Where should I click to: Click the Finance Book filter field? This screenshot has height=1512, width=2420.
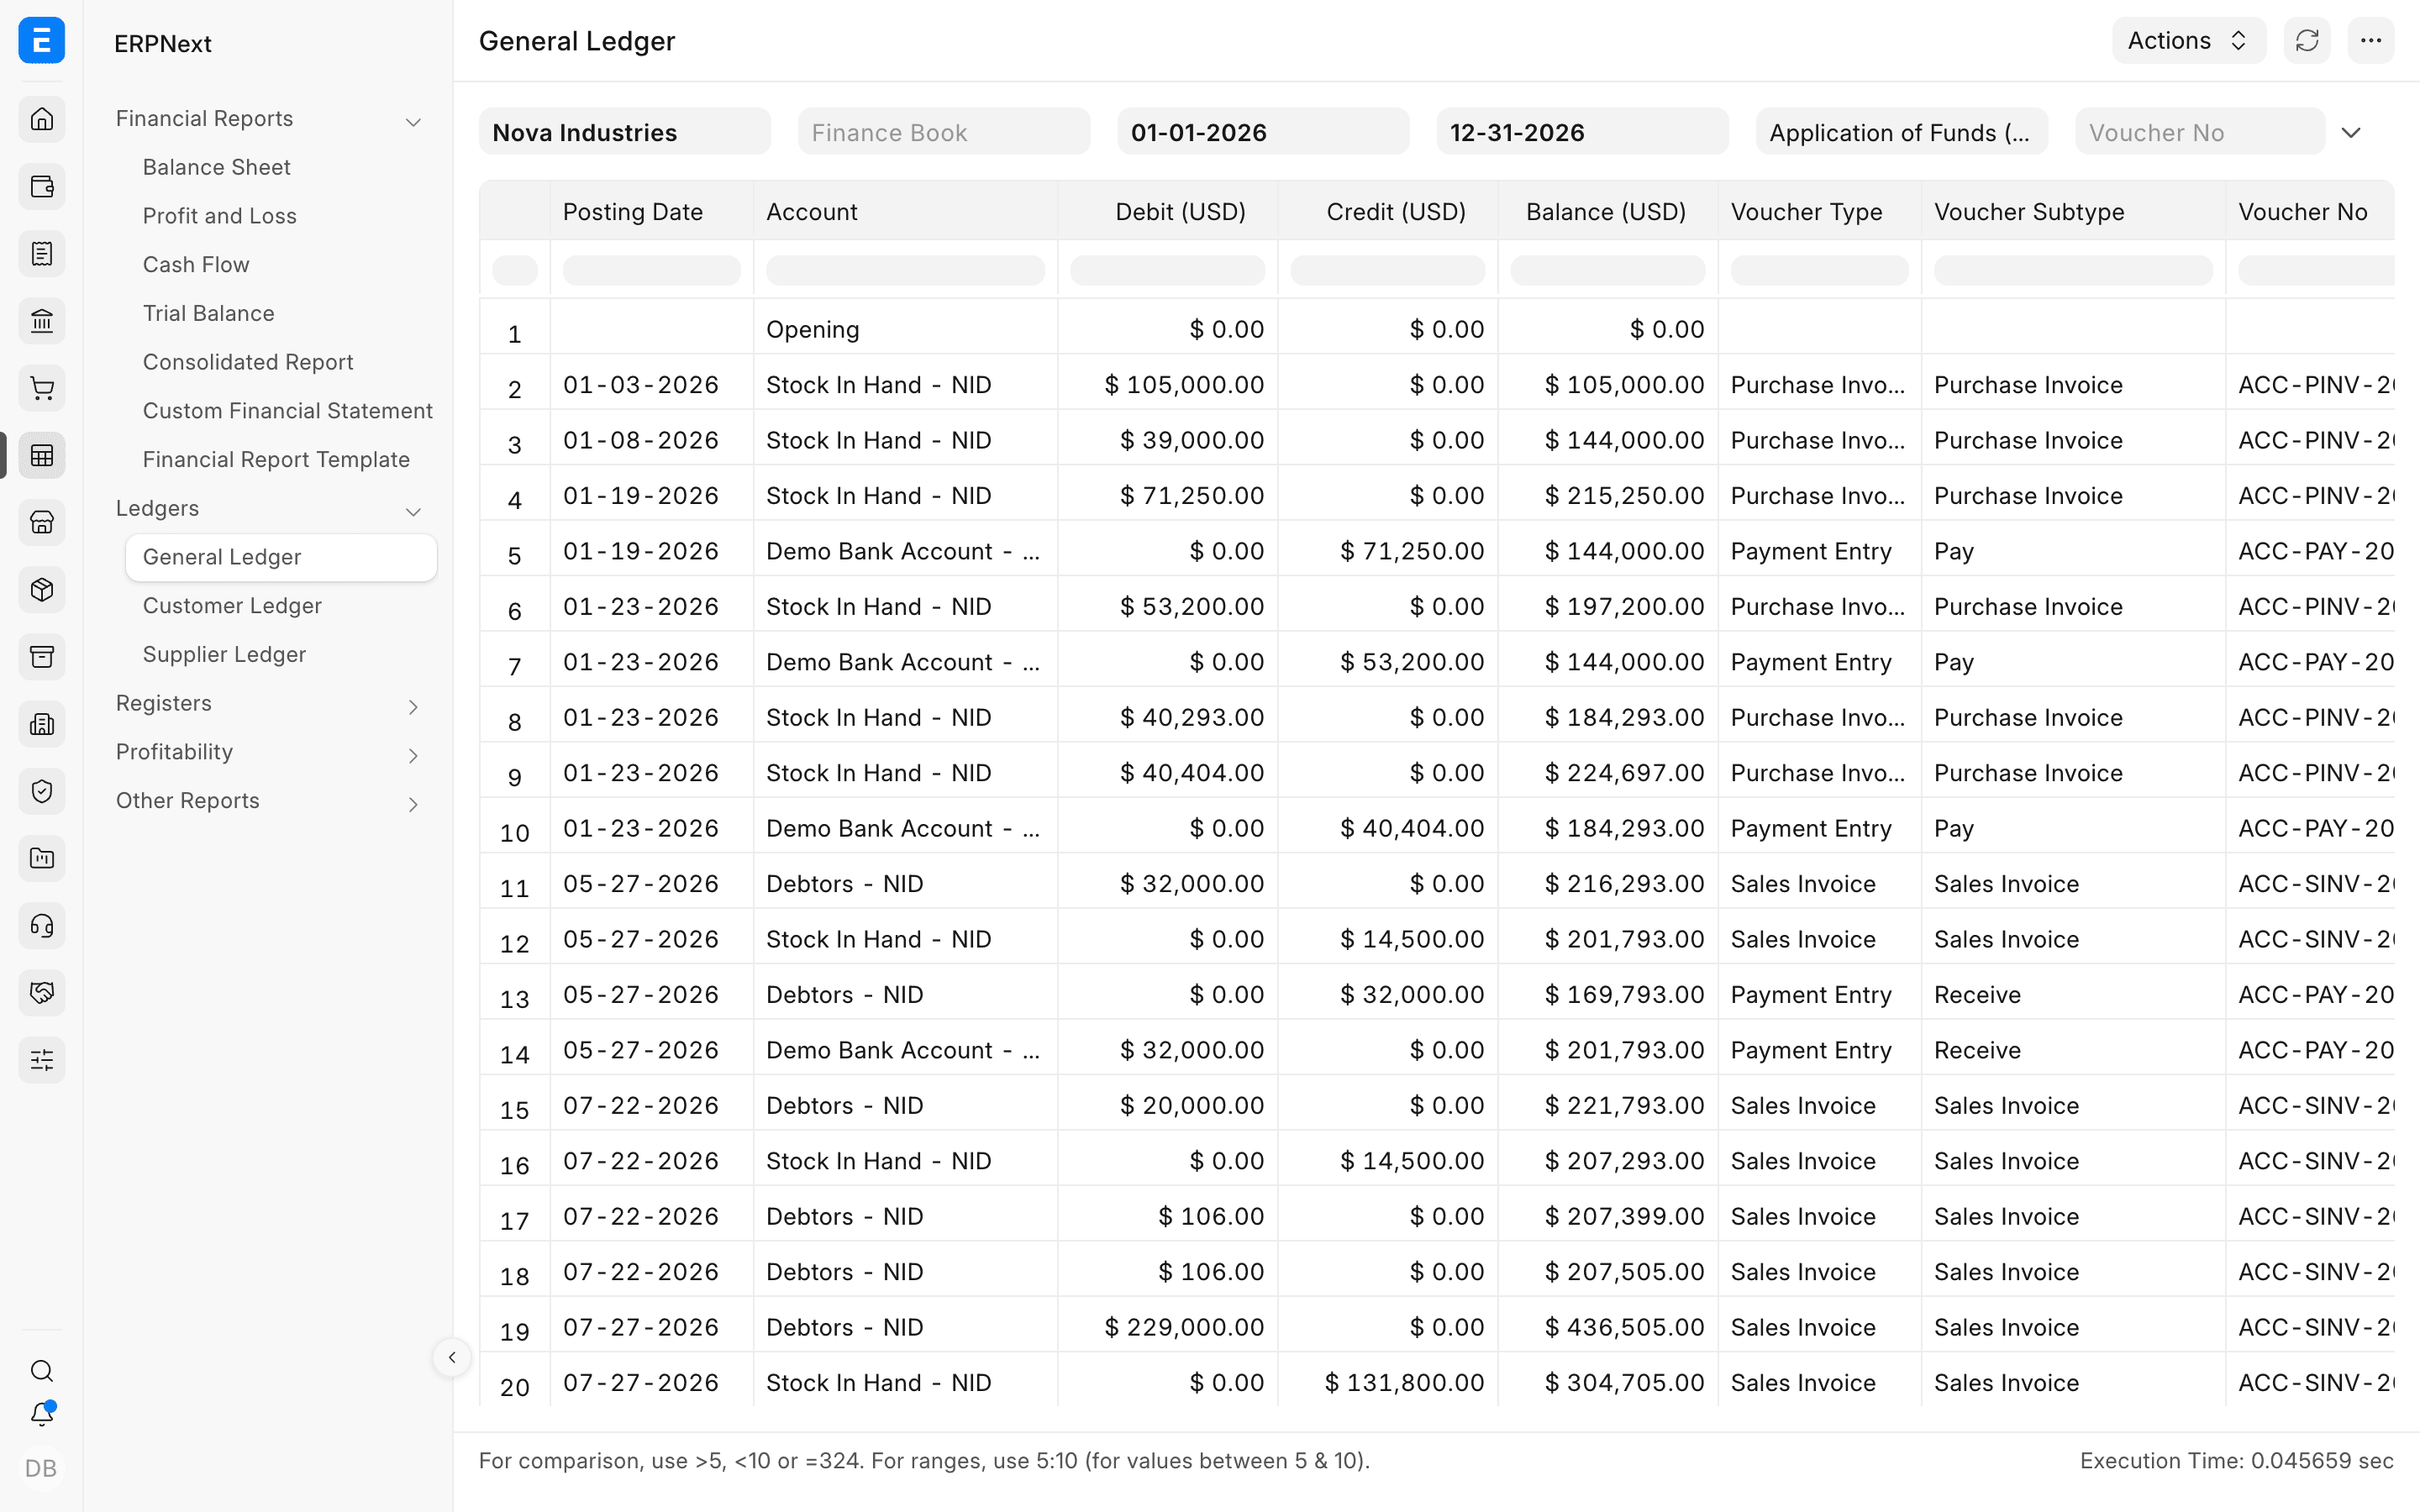[944, 132]
